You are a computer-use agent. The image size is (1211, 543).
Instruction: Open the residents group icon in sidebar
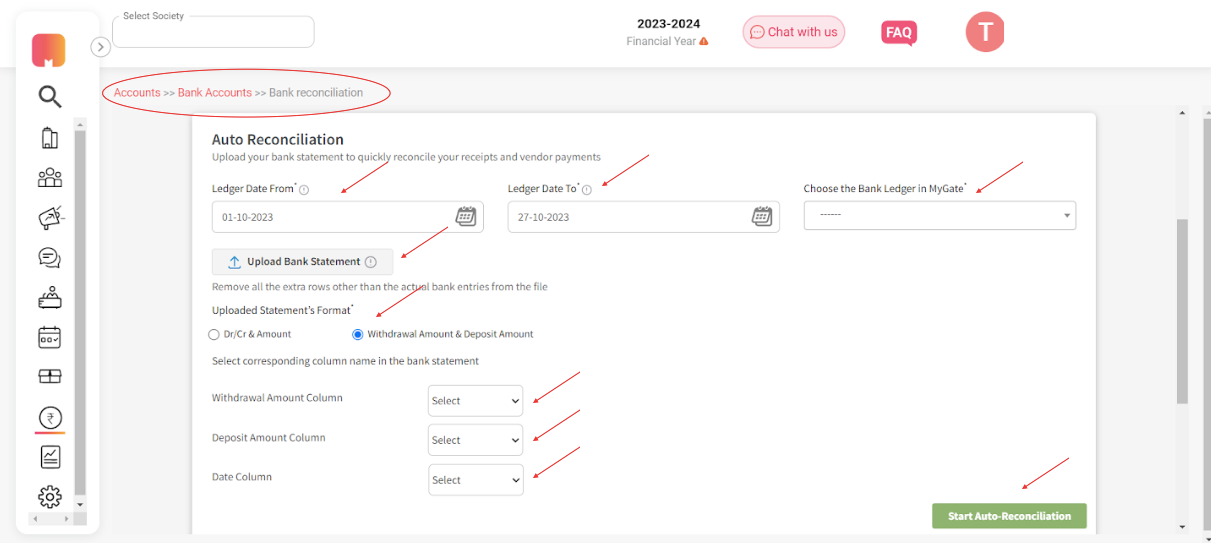[x=50, y=178]
